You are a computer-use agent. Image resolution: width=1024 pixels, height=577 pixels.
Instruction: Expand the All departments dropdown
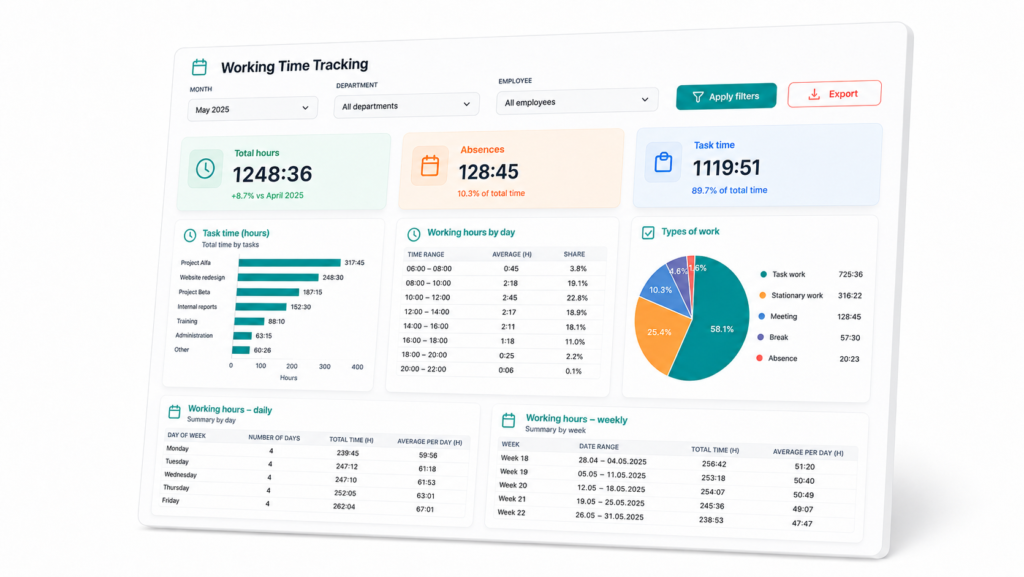(406, 105)
